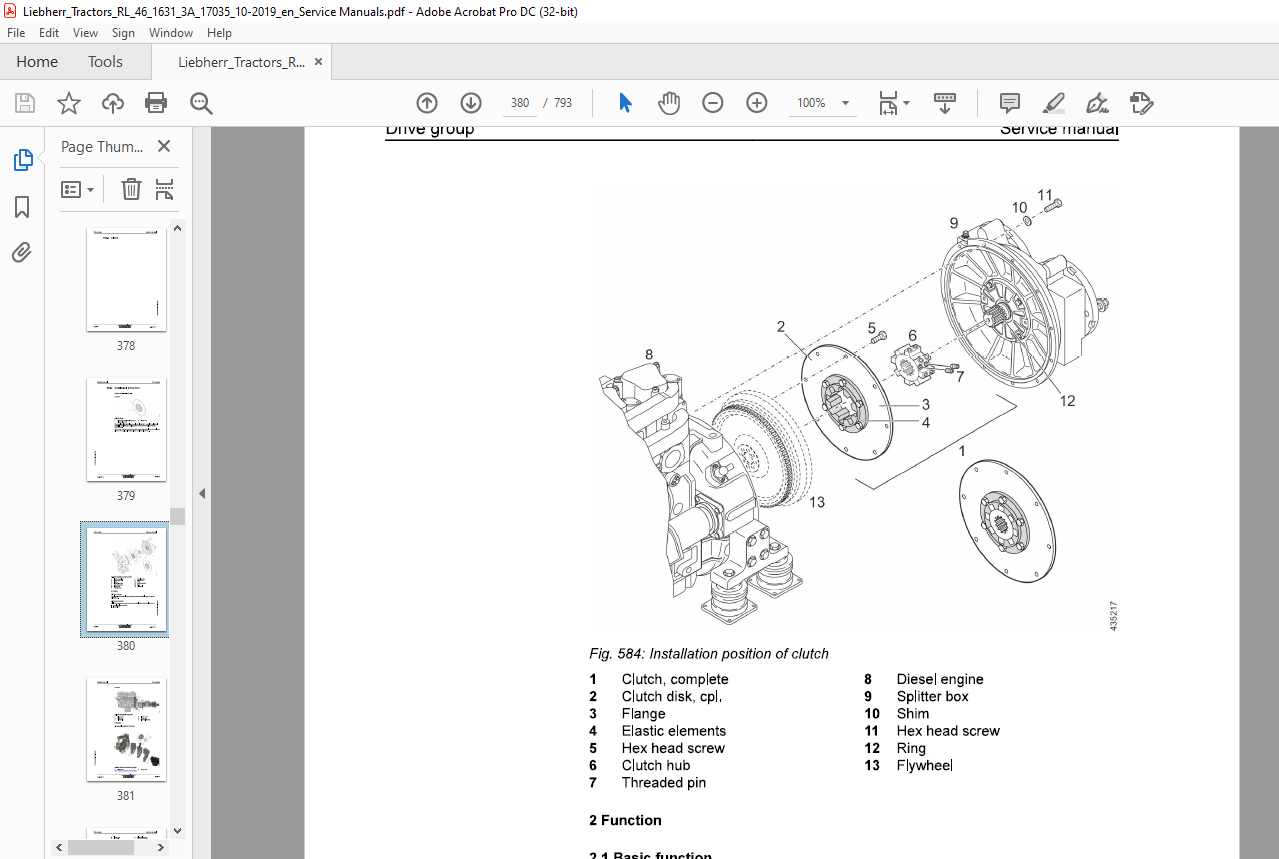1279x859 pixels.
Task: Open the View menu
Action: [86, 33]
